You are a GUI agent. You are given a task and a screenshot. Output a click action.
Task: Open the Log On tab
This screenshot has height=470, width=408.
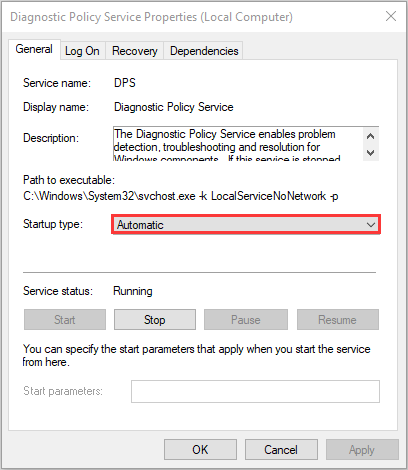pyautogui.click(x=82, y=51)
